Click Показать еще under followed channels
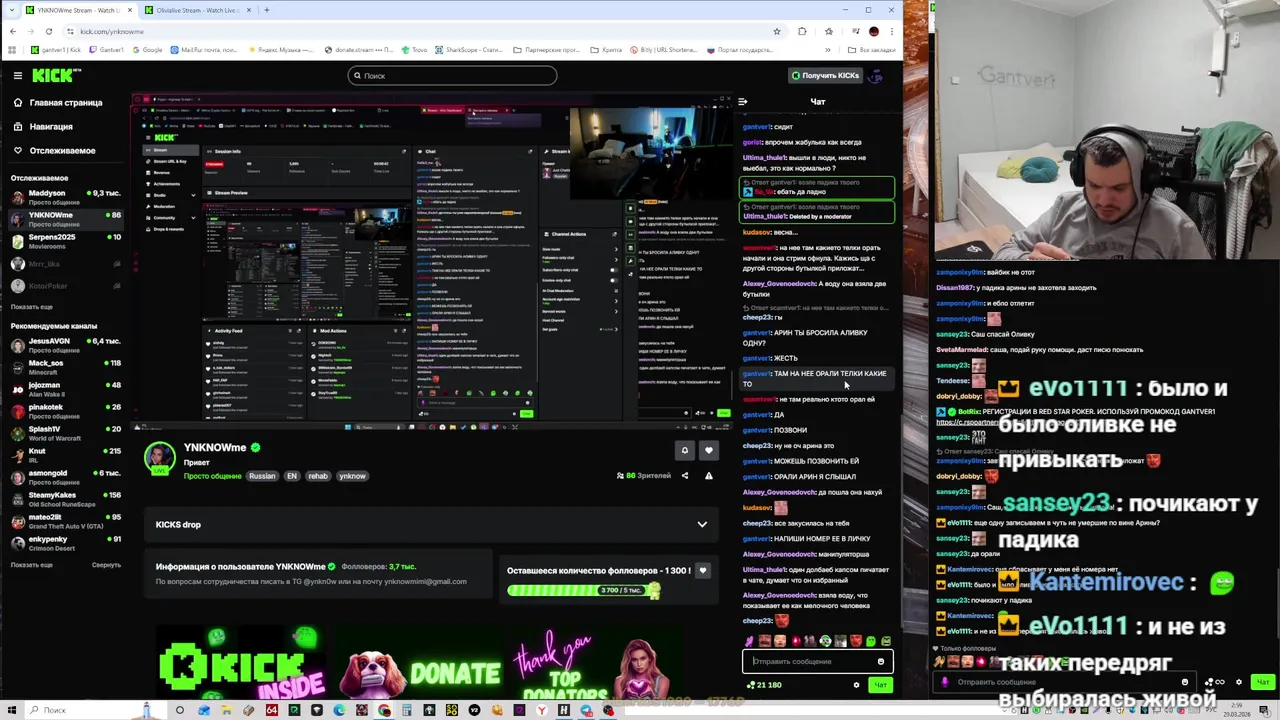The image size is (1280, 720). 31,307
